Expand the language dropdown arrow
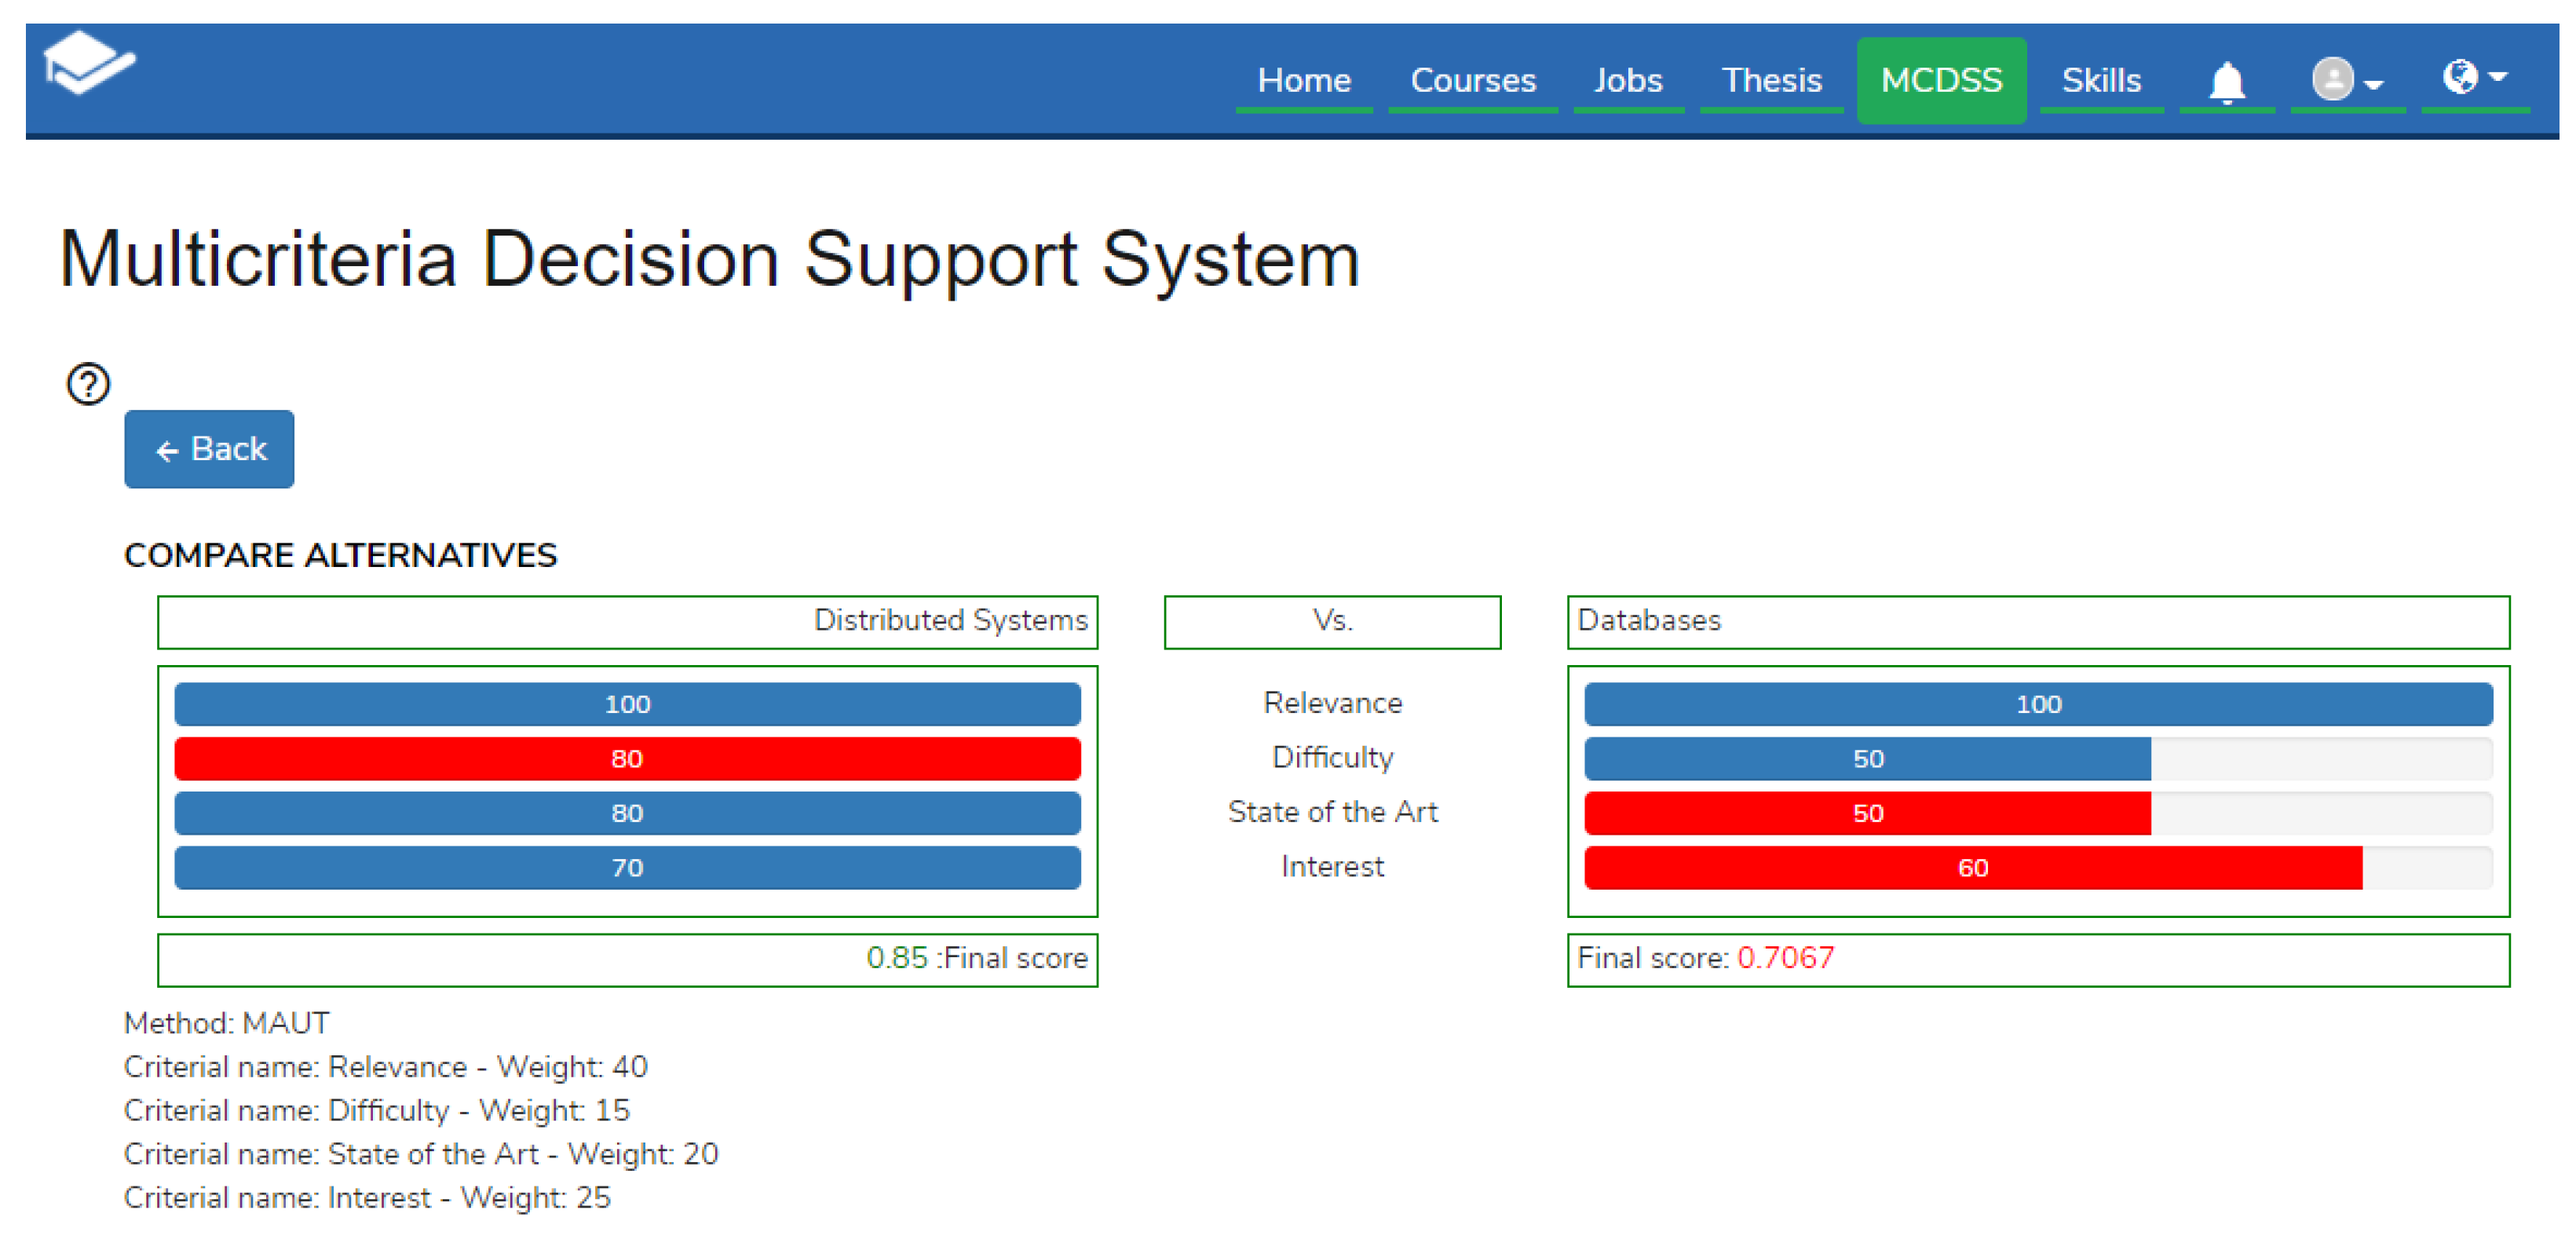The height and width of the screenshot is (1254, 2576). pyautogui.click(x=2499, y=77)
